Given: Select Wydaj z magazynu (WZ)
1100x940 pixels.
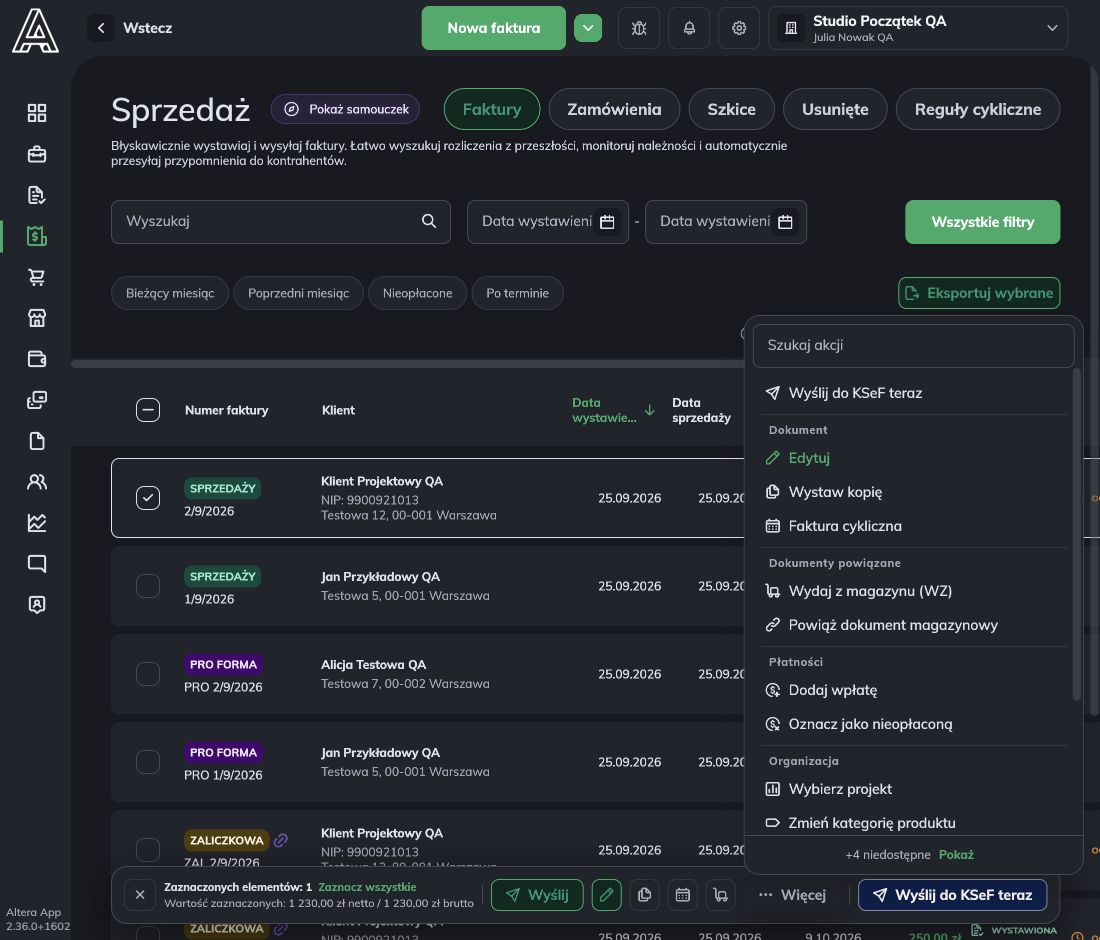Looking at the screenshot, I should pyautogui.click(x=914, y=591).
